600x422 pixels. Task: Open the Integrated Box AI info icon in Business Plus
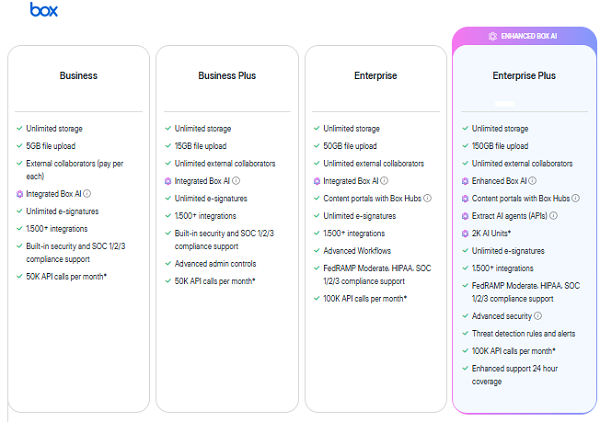[x=236, y=181]
